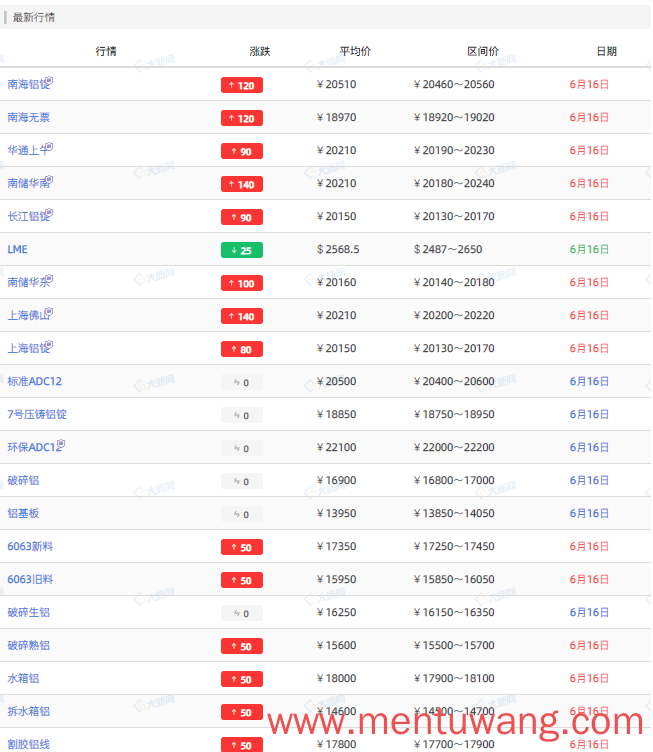Open the 上海佛山 quote link
Screen dimensions: 653x752
28,316
